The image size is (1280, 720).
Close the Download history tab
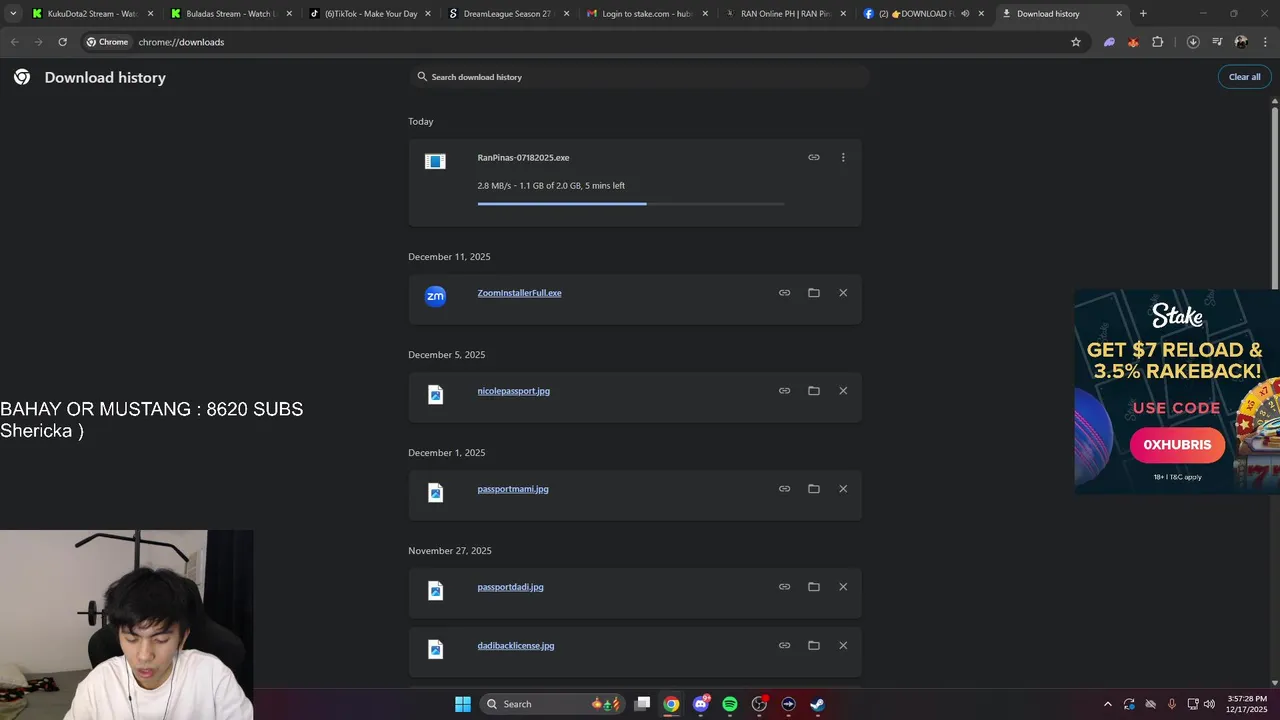(1119, 14)
